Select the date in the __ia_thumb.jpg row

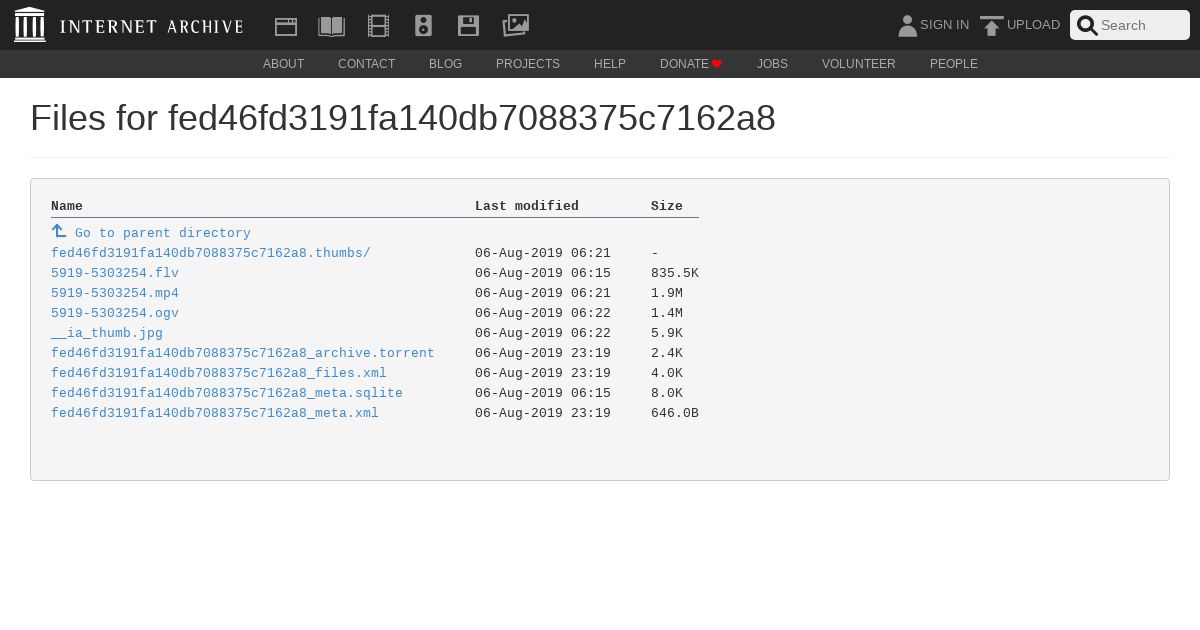(543, 333)
